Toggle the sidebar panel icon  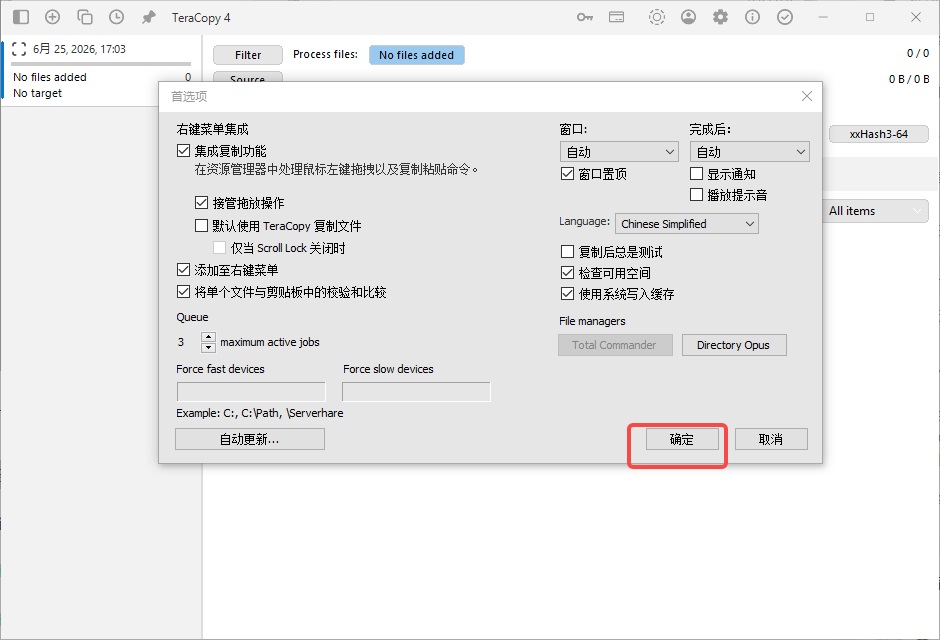tap(21, 17)
